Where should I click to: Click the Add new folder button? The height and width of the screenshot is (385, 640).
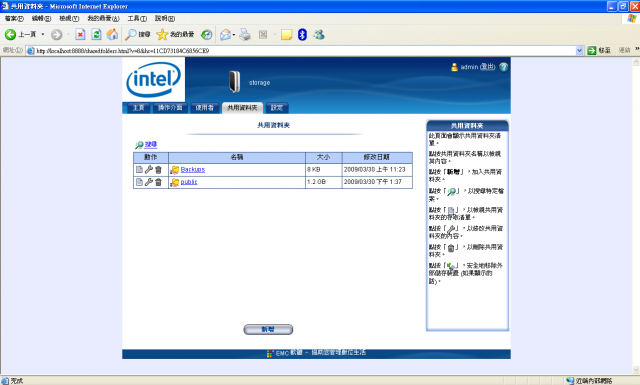tap(268, 329)
